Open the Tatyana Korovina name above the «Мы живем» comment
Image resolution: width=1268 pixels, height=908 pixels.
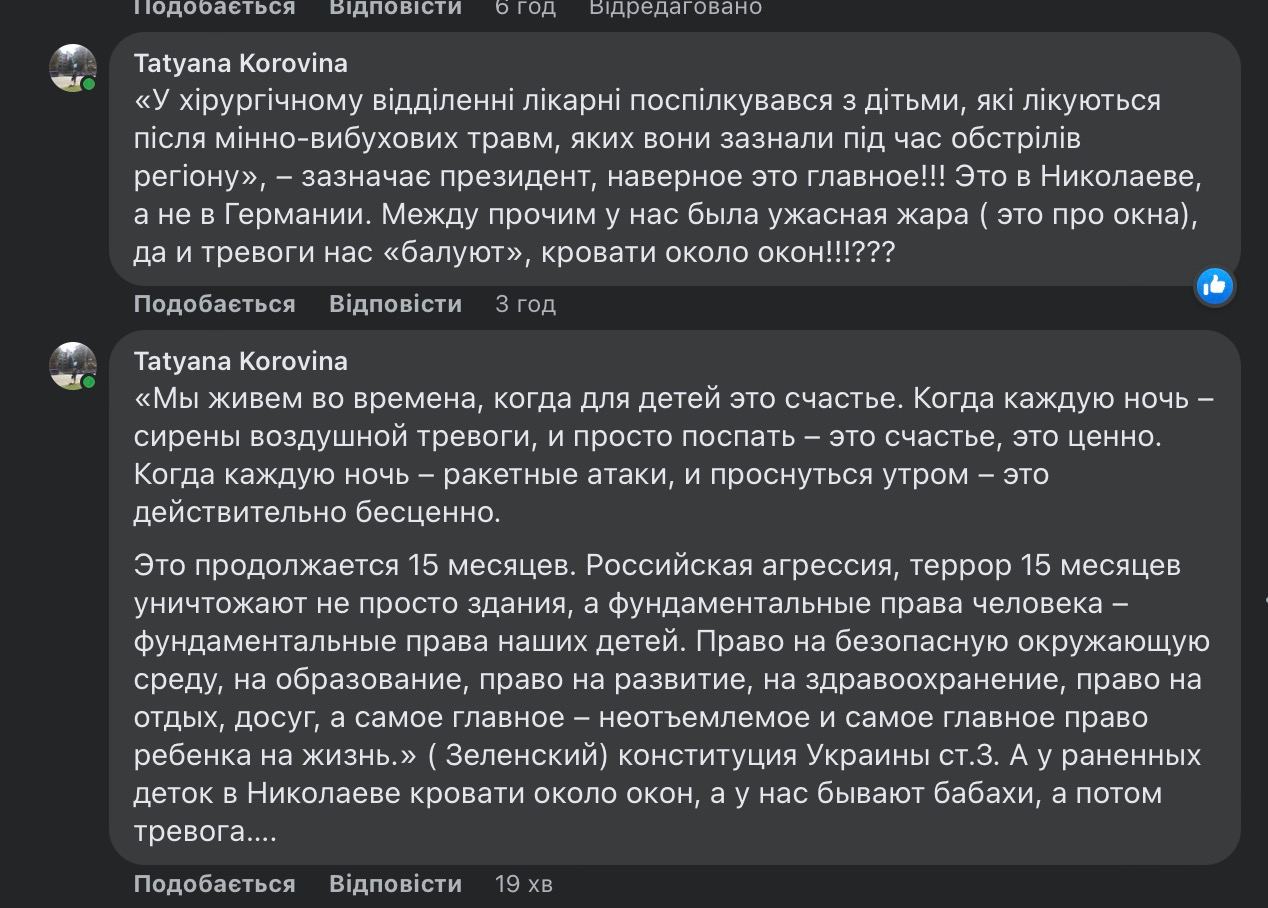point(241,361)
